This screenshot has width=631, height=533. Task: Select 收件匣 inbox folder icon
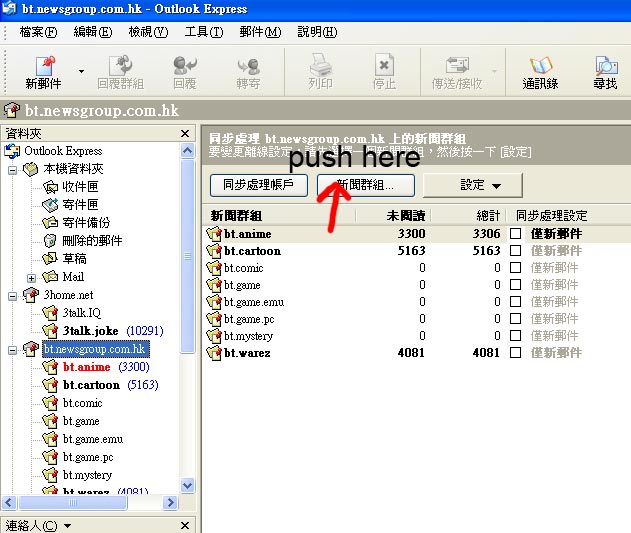50,187
